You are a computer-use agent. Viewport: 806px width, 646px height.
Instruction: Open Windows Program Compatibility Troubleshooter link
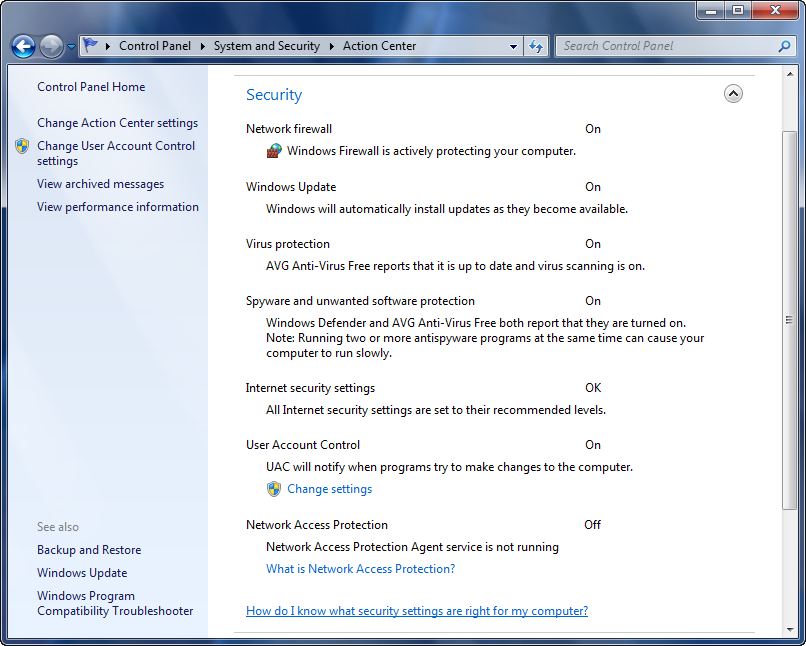[115, 603]
